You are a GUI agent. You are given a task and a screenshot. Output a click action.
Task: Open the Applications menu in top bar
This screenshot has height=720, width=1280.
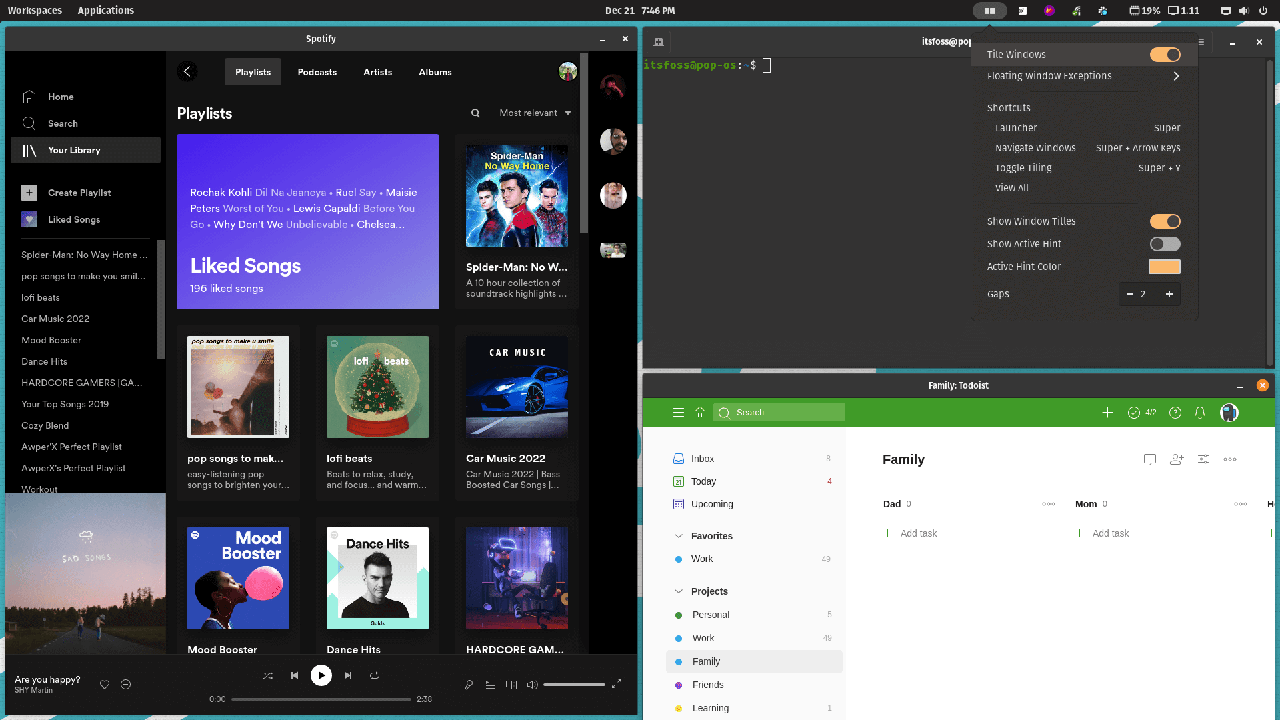click(106, 10)
